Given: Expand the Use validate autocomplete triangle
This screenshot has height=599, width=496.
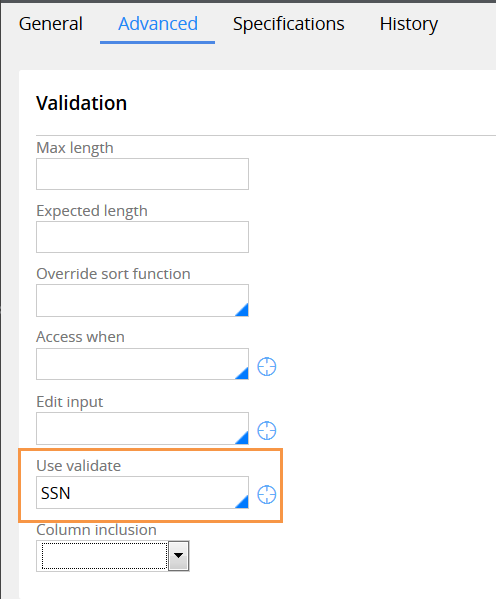Looking at the screenshot, I should 242,502.
